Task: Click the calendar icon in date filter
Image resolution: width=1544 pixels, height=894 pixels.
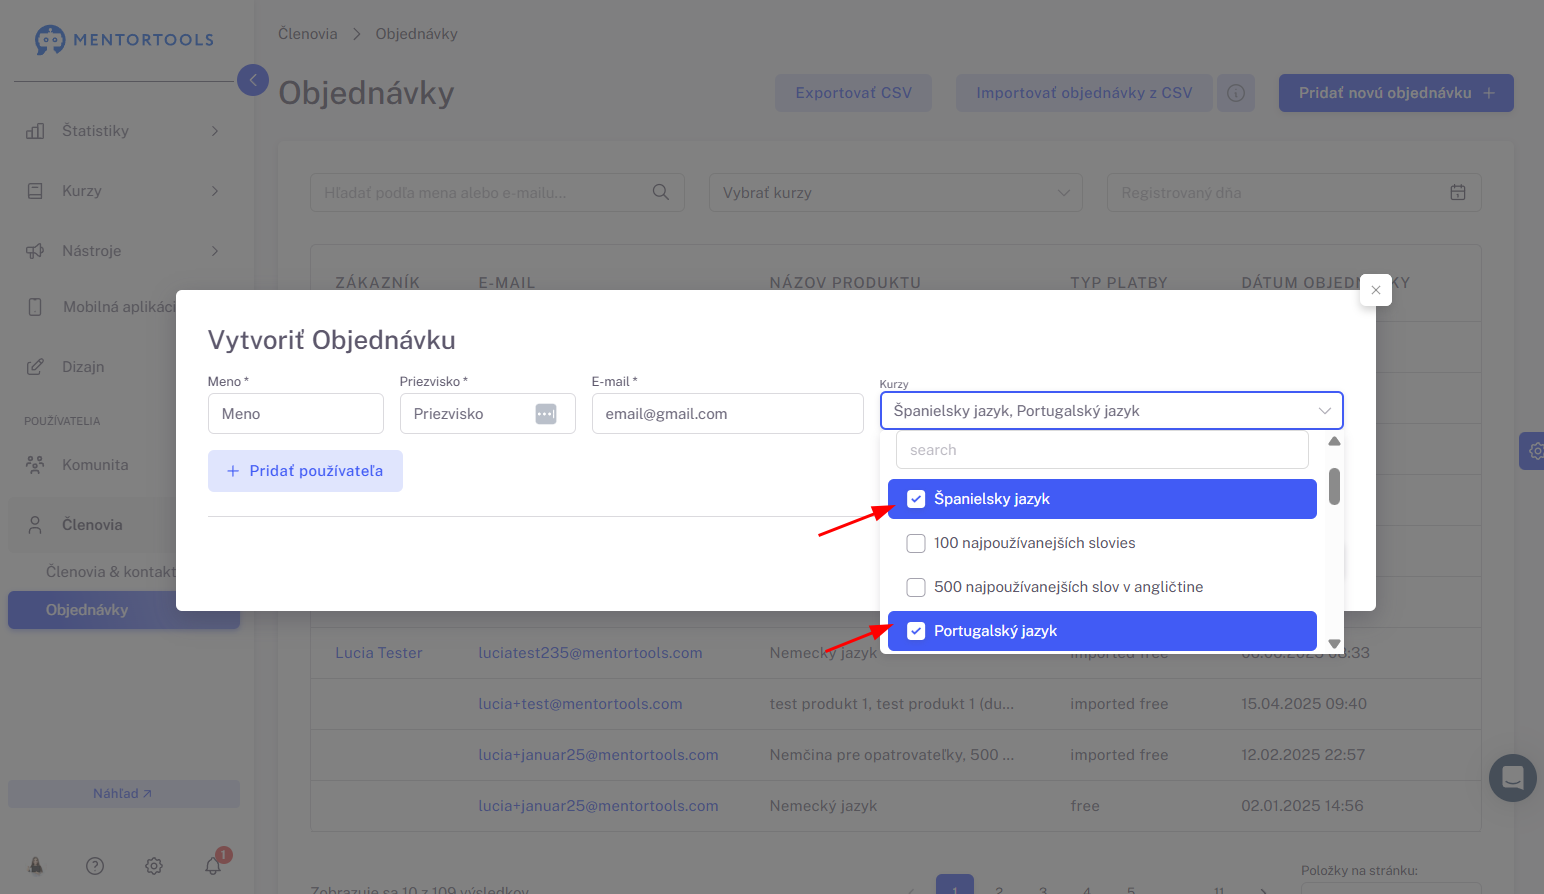Action: click(x=1458, y=192)
